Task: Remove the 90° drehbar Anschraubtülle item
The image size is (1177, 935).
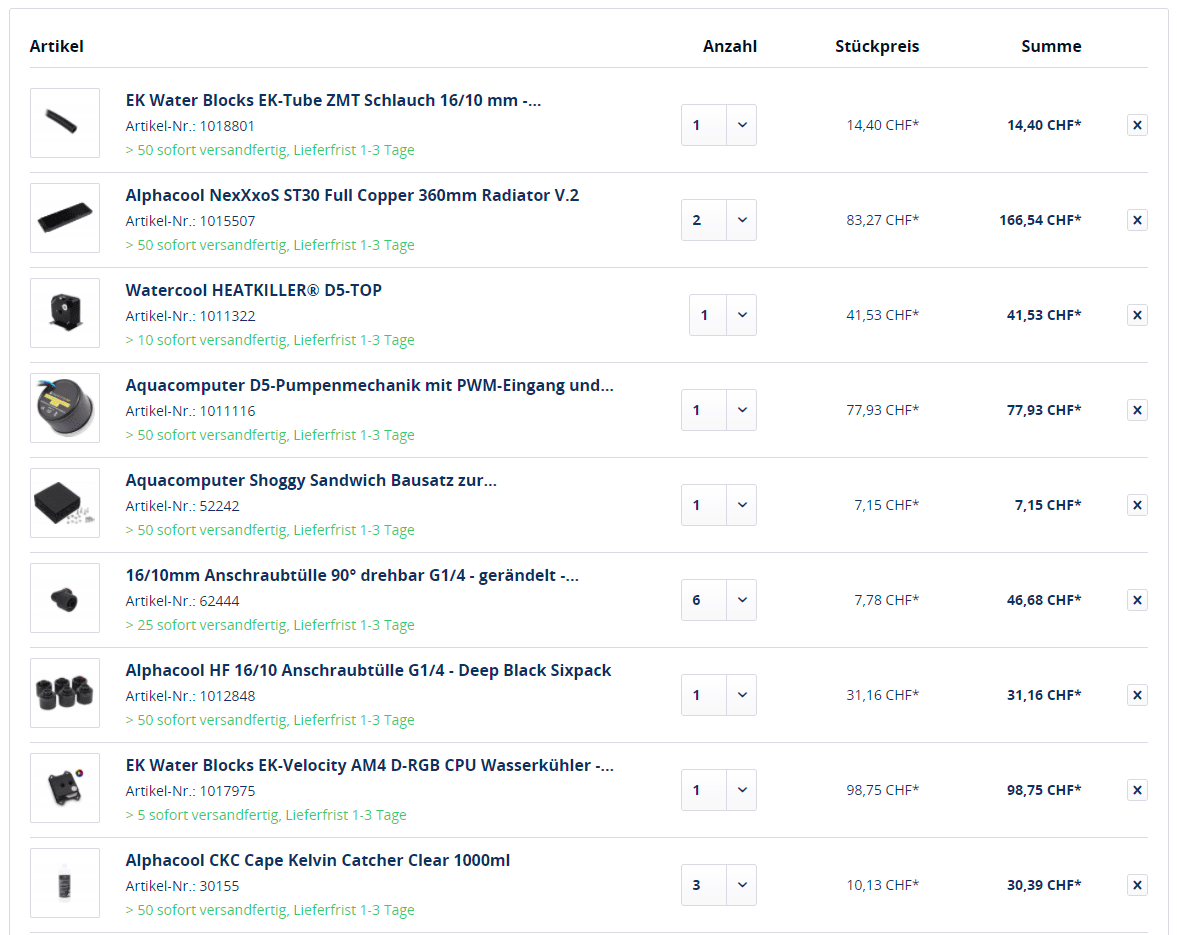Action: pyautogui.click(x=1137, y=600)
